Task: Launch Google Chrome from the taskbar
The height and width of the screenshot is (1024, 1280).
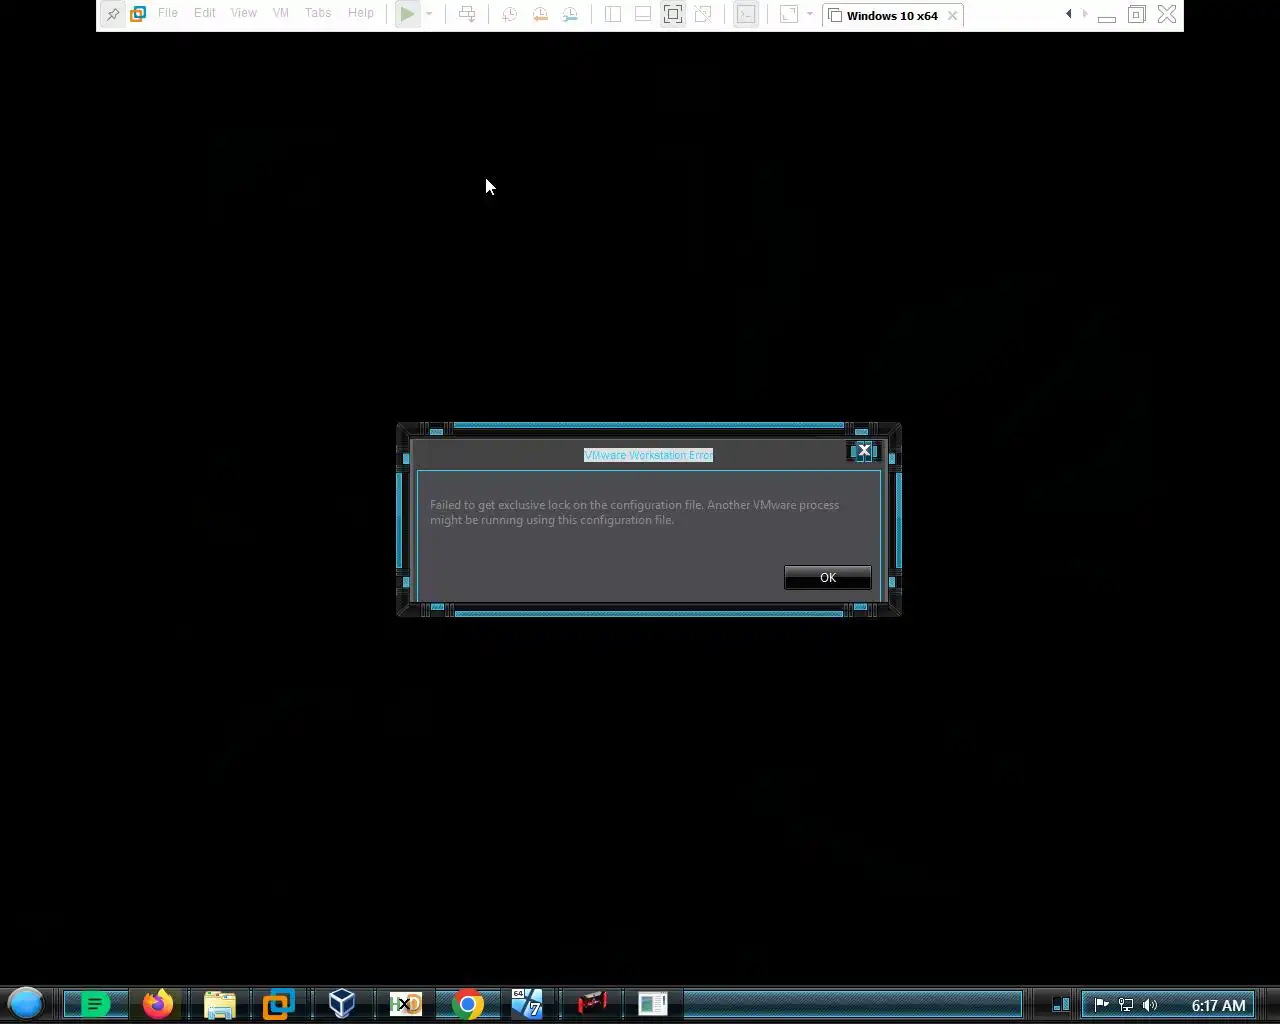Action: click(x=467, y=1003)
